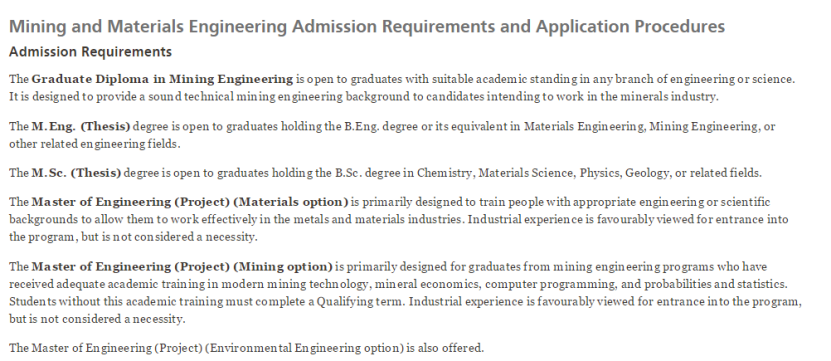Click the Admission Requirements subheading

[90, 51]
